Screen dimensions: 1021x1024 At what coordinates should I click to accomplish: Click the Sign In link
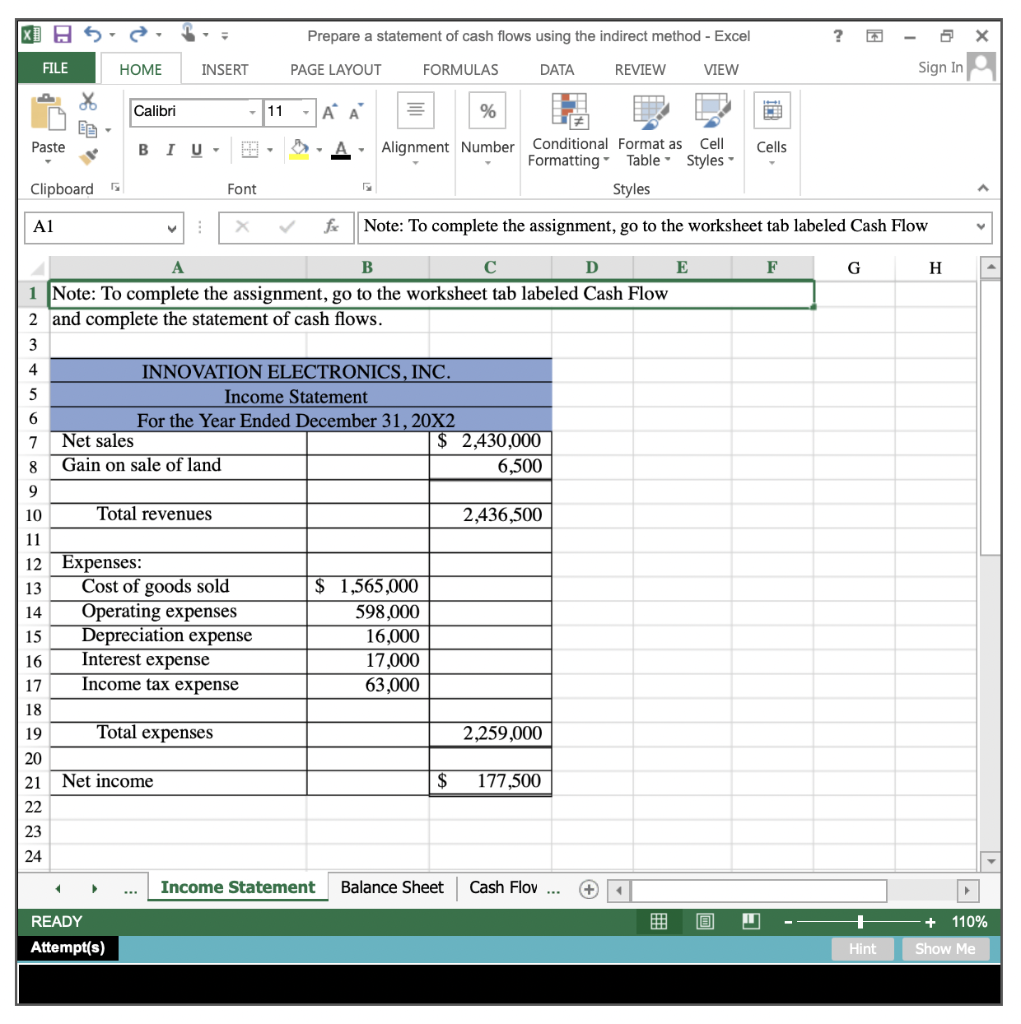click(x=940, y=67)
